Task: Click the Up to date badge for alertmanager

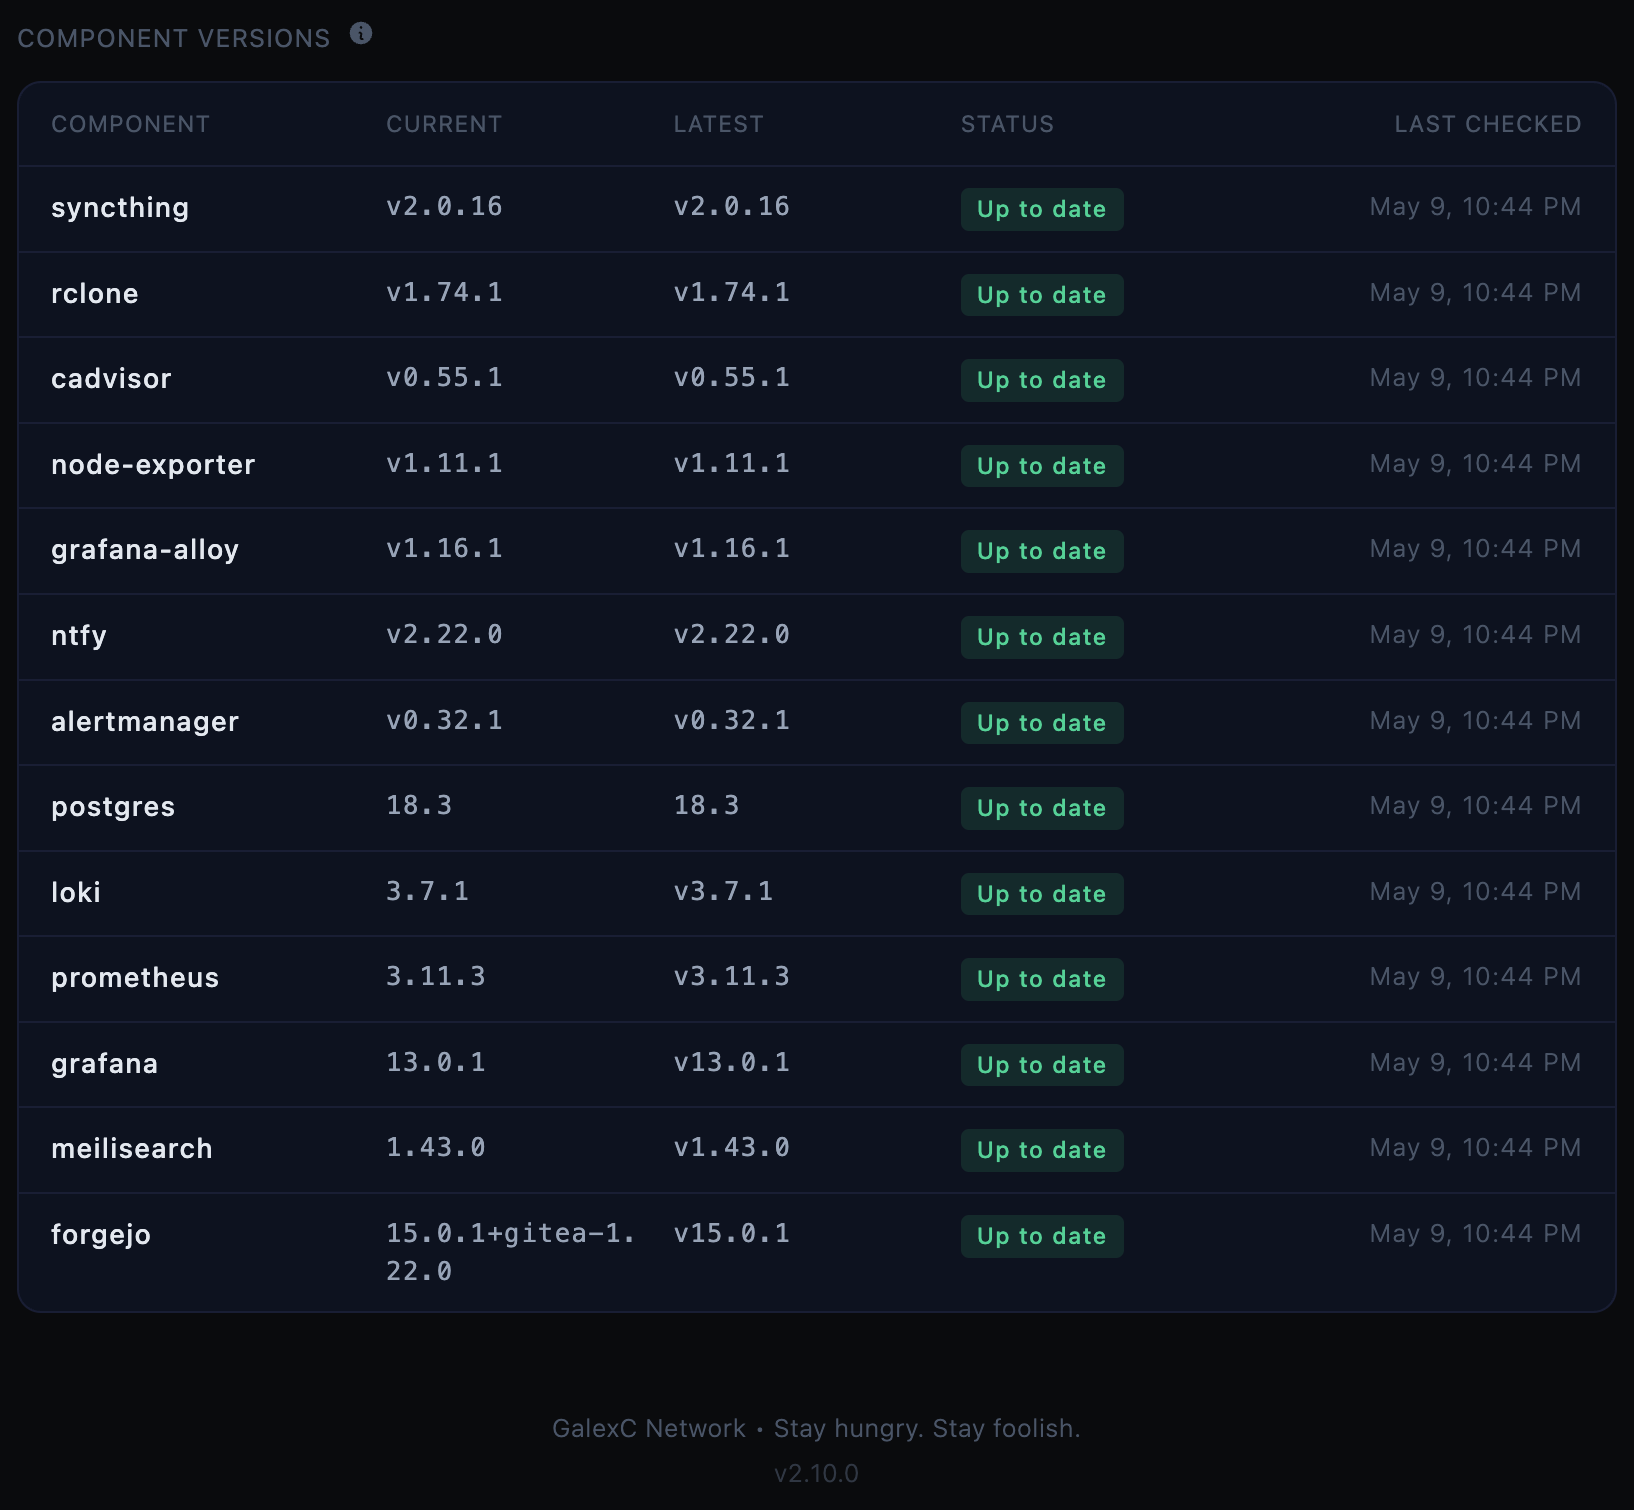Action: click(x=1042, y=723)
